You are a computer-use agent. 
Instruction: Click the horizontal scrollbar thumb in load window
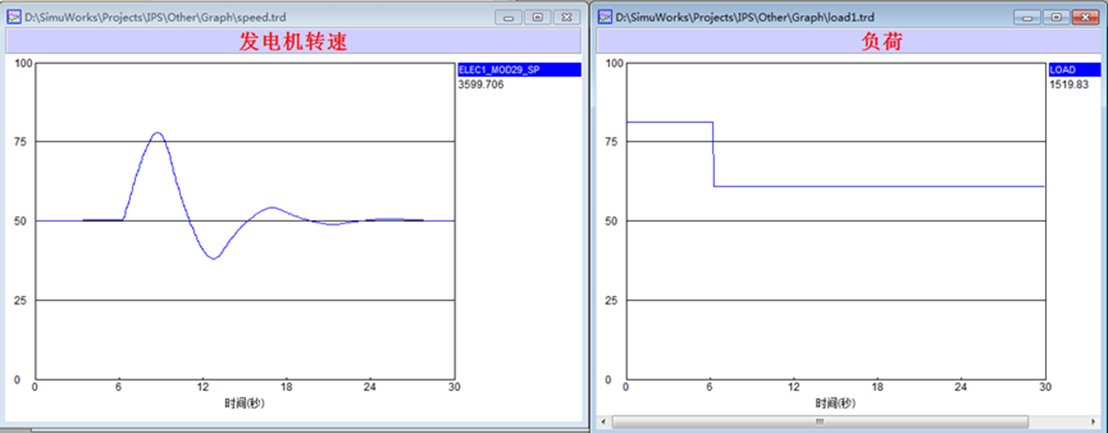(820, 422)
